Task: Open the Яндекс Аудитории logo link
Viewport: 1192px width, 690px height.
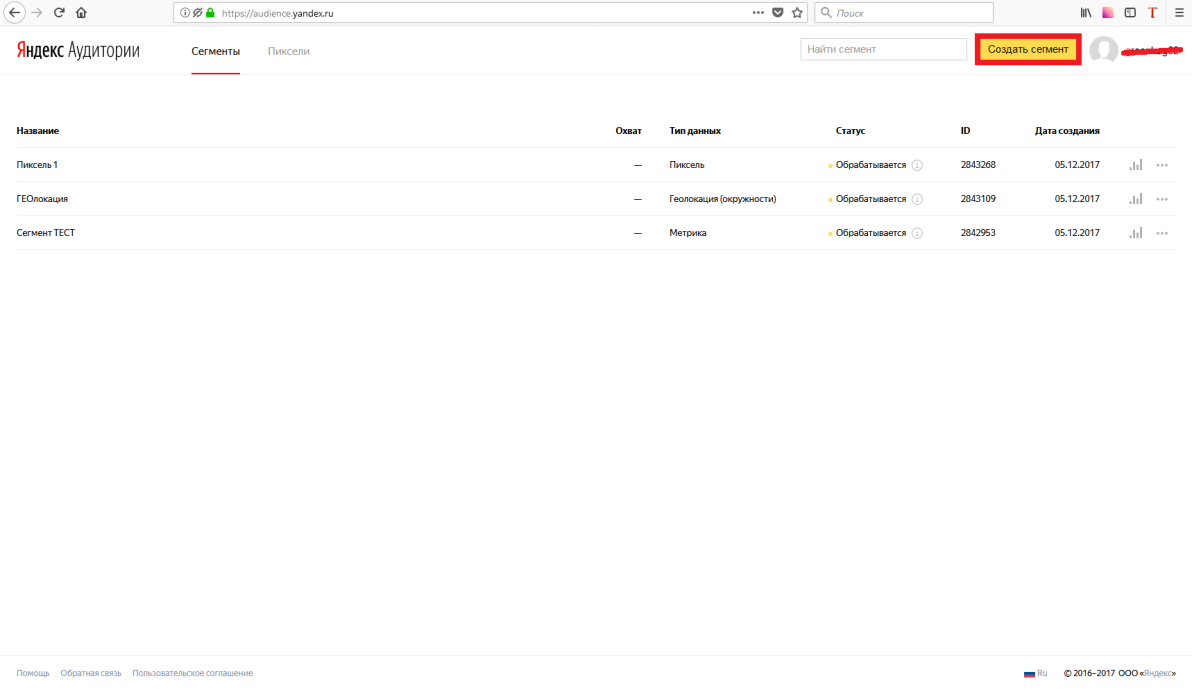Action: click(78, 50)
